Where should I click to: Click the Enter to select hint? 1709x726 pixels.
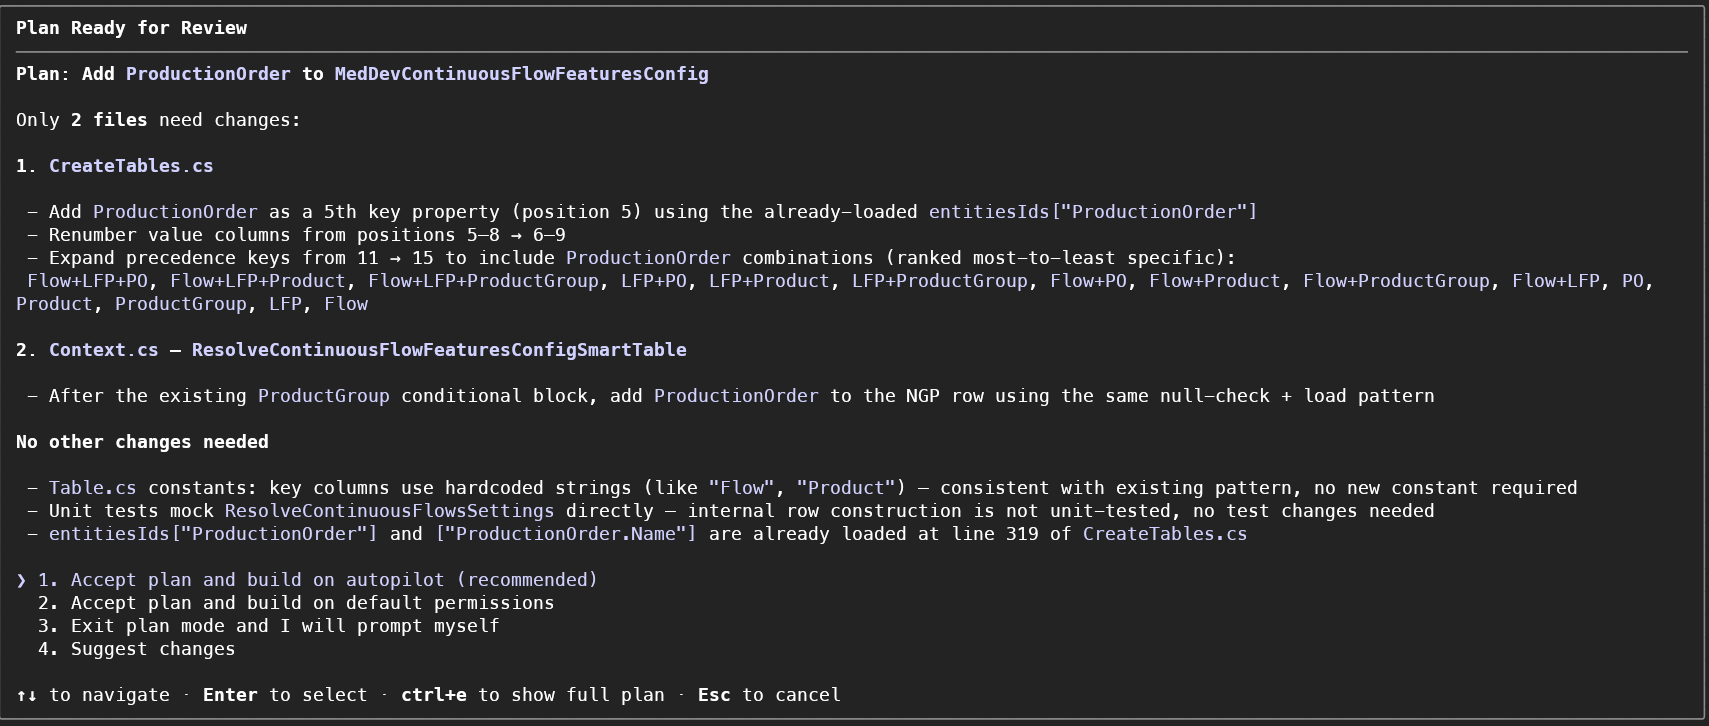click(x=285, y=695)
